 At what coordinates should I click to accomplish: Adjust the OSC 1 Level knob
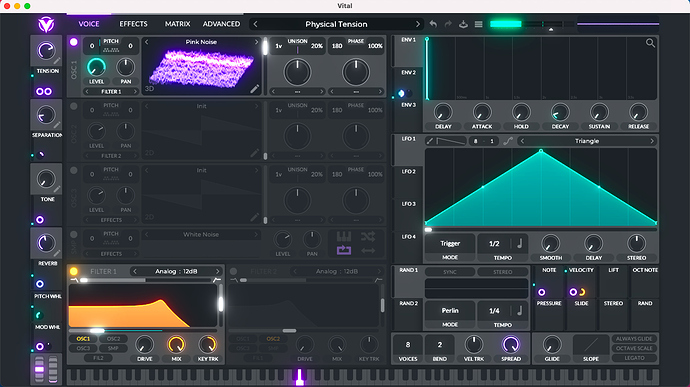[x=96, y=67]
